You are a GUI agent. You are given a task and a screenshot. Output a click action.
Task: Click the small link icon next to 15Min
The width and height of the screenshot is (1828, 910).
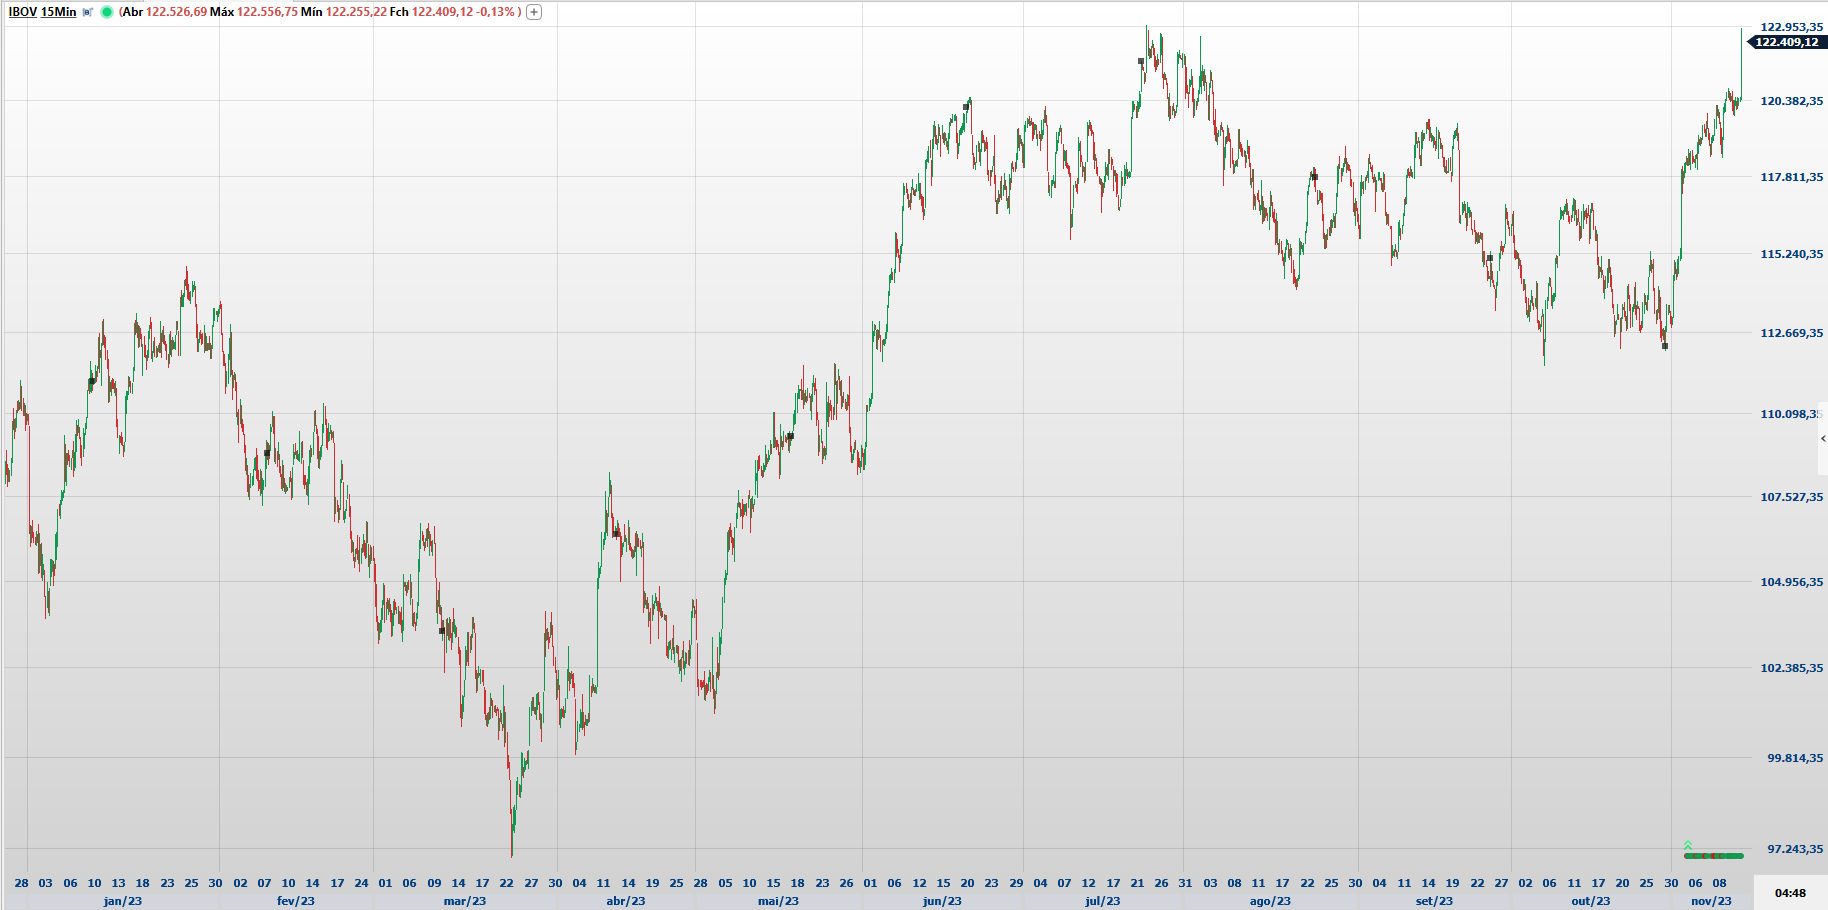pyautogui.click(x=88, y=12)
